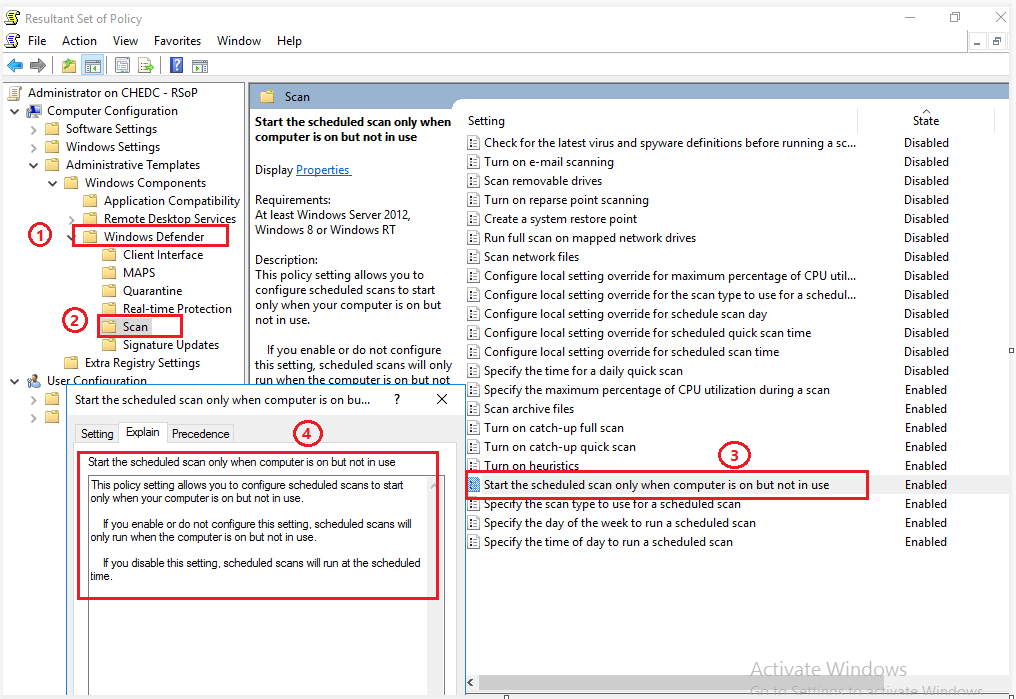The width and height of the screenshot is (1016, 699).
Task: Click the dialog's question mark help button
Action: pyautogui.click(x=397, y=399)
